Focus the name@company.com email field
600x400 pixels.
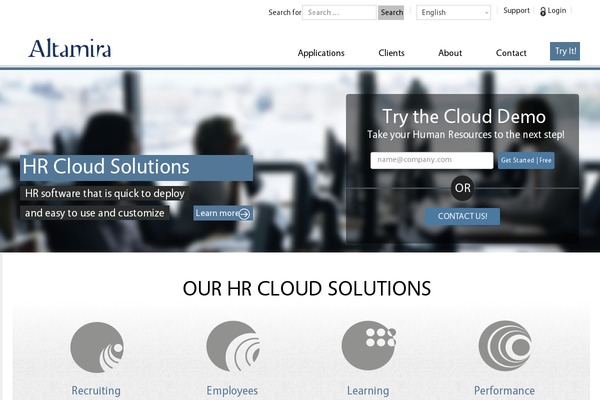[x=432, y=160]
